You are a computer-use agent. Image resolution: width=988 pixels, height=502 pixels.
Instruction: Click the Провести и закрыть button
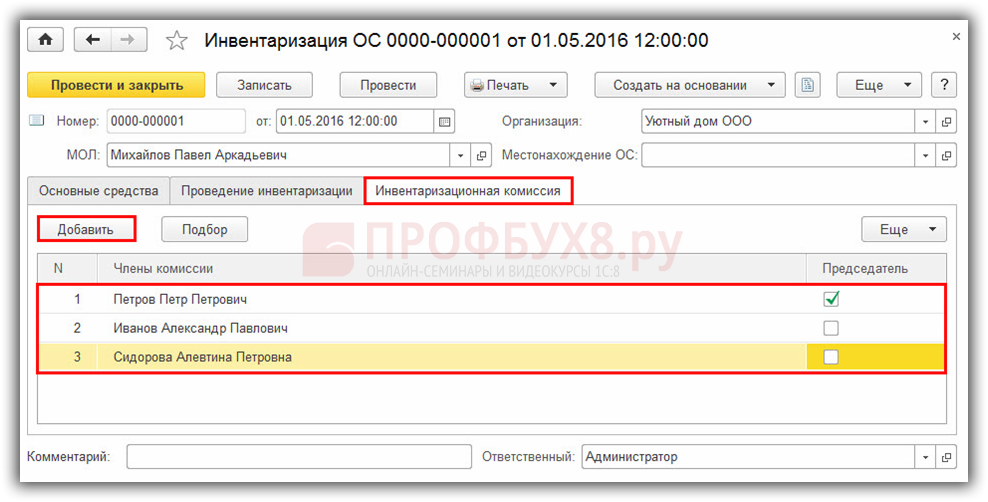pyautogui.click(x=117, y=85)
